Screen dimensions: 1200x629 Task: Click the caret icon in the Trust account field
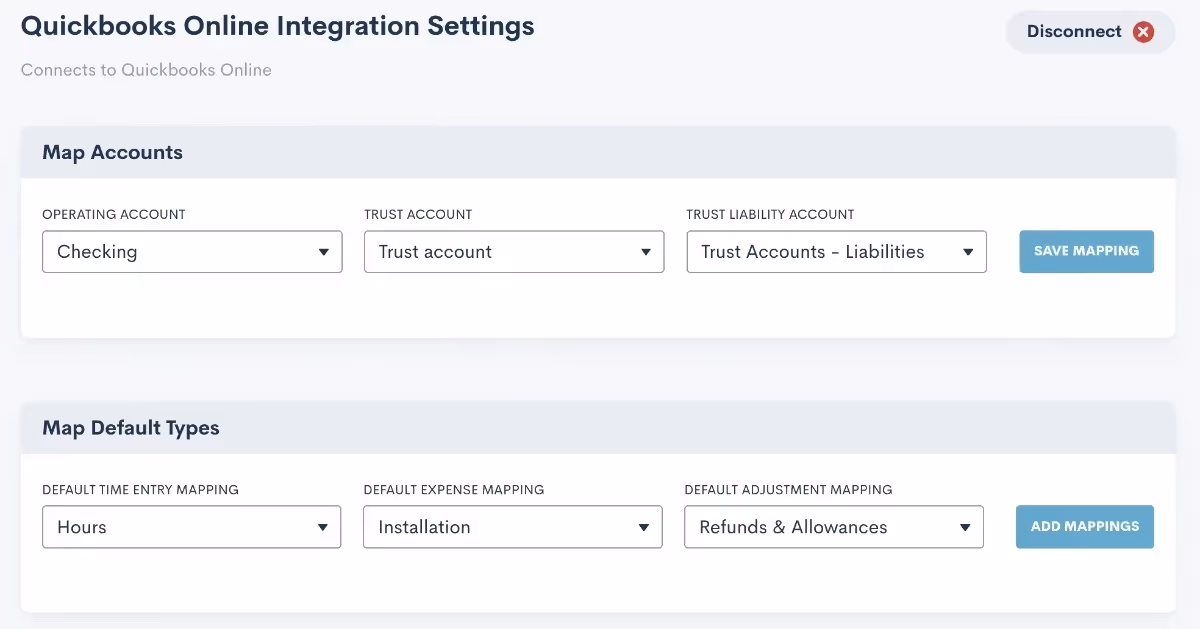tap(646, 252)
